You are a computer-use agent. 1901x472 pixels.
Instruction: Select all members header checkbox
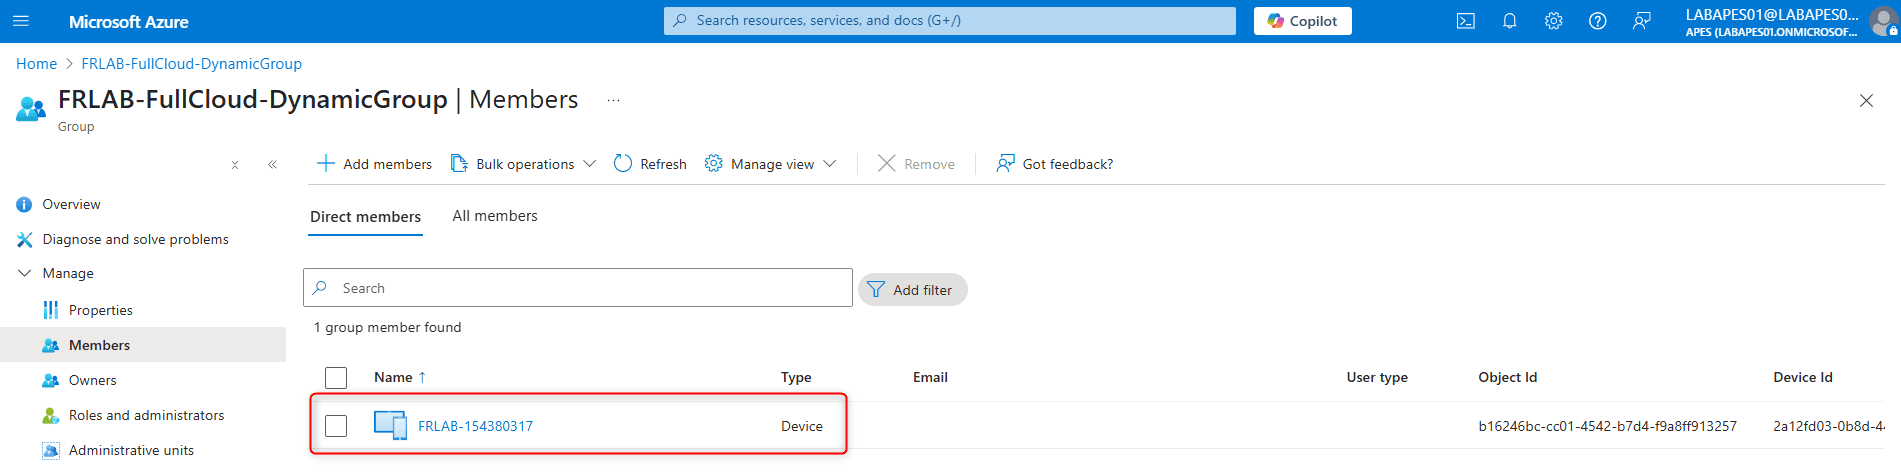pos(336,378)
